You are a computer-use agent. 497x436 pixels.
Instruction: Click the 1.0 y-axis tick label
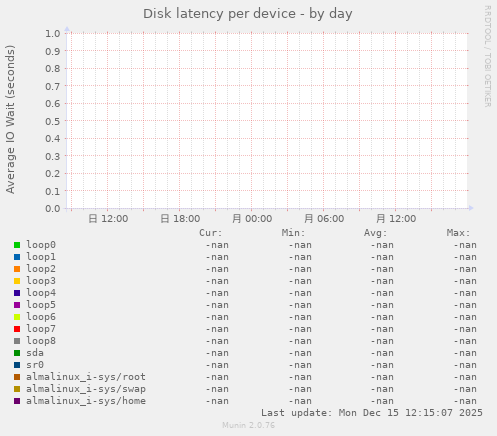(53, 33)
